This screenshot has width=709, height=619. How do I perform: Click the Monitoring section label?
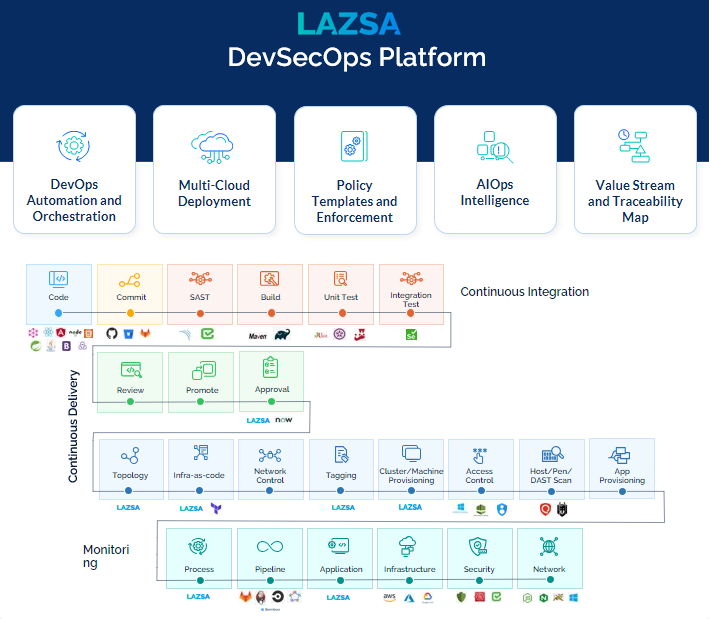(x=106, y=556)
